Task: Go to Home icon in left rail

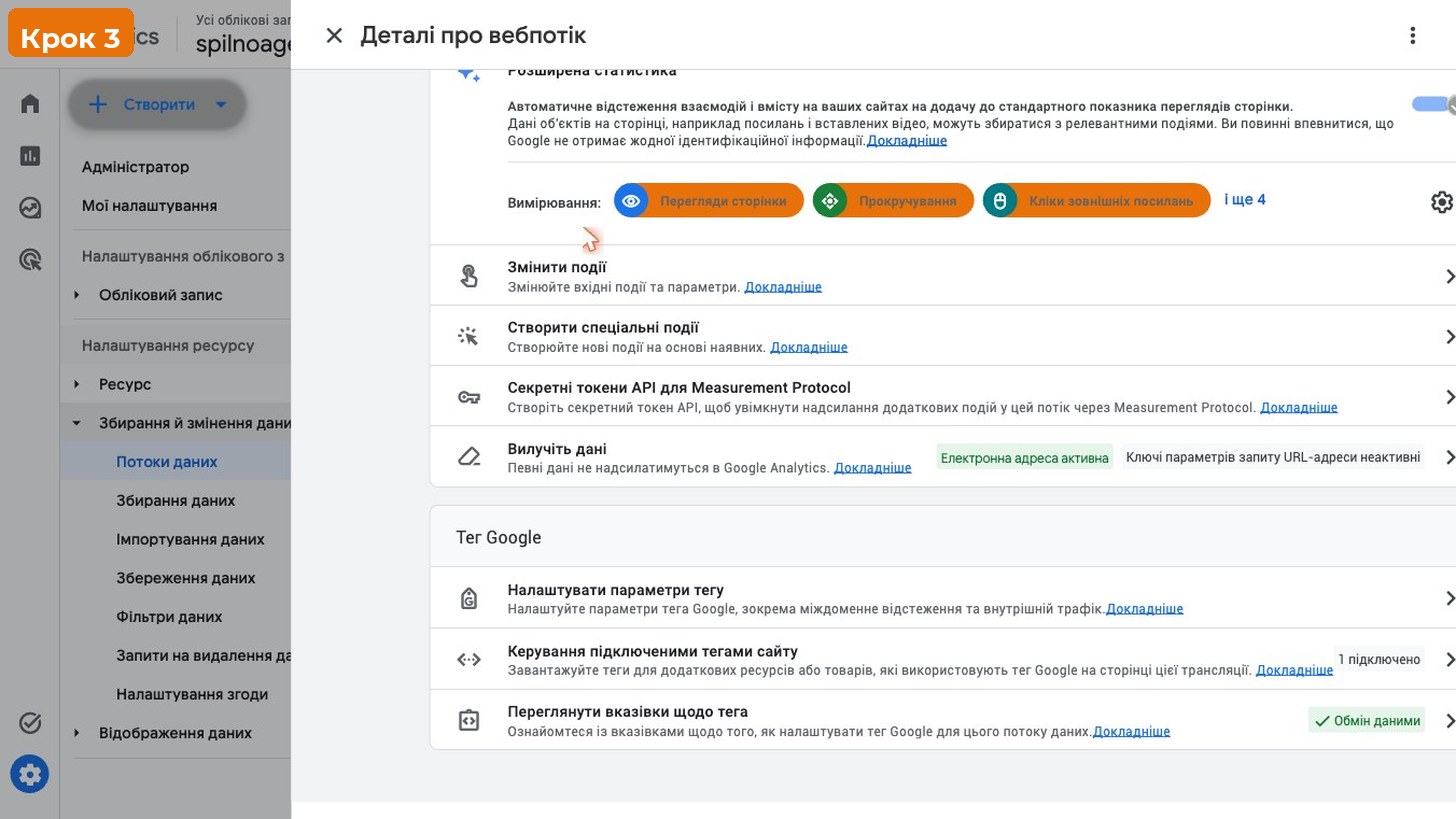Action: [30, 104]
